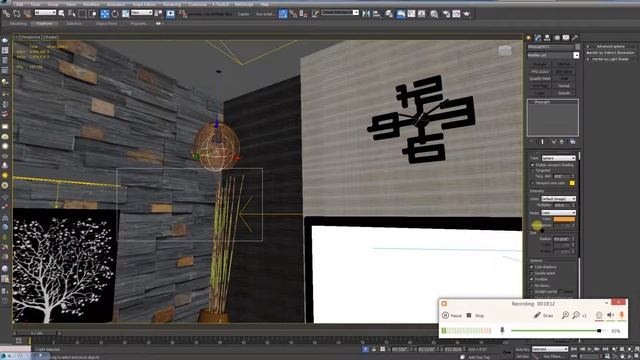Open the Graph Editors menu
The width and height of the screenshot is (640, 360).
[144, 4]
